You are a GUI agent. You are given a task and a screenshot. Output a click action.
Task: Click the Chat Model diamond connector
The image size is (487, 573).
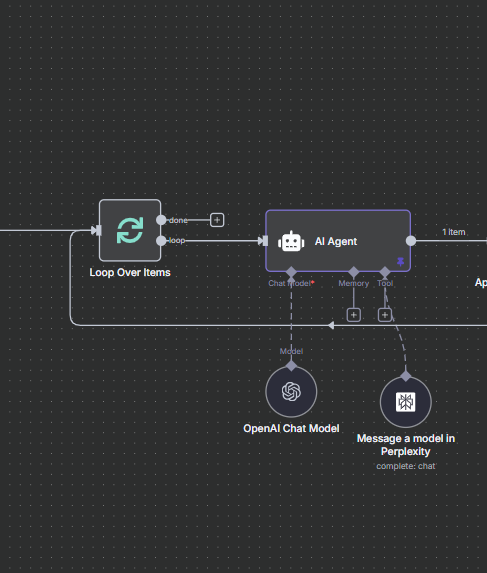(x=291, y=272)
